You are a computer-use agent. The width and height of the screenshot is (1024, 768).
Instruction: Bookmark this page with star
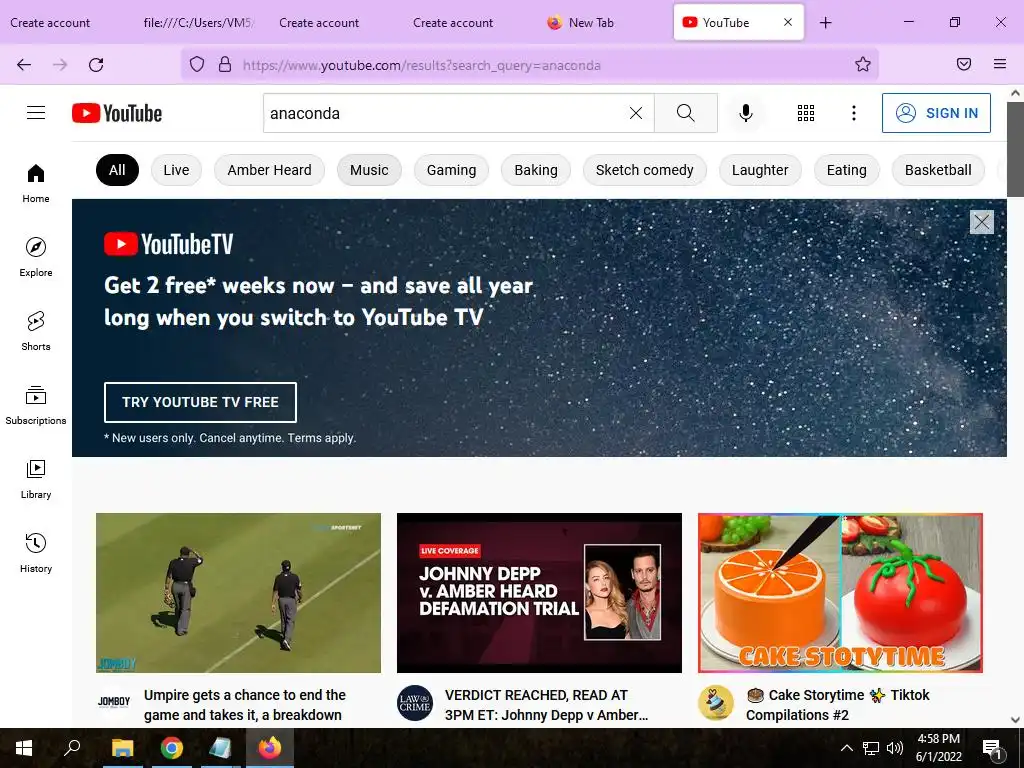coord(863,64)
